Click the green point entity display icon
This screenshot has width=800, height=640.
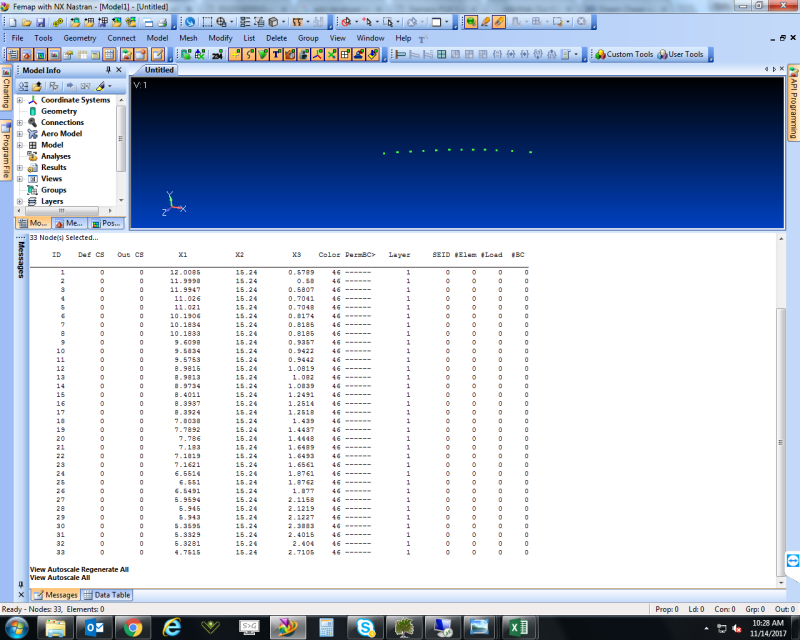click(235, 54)
